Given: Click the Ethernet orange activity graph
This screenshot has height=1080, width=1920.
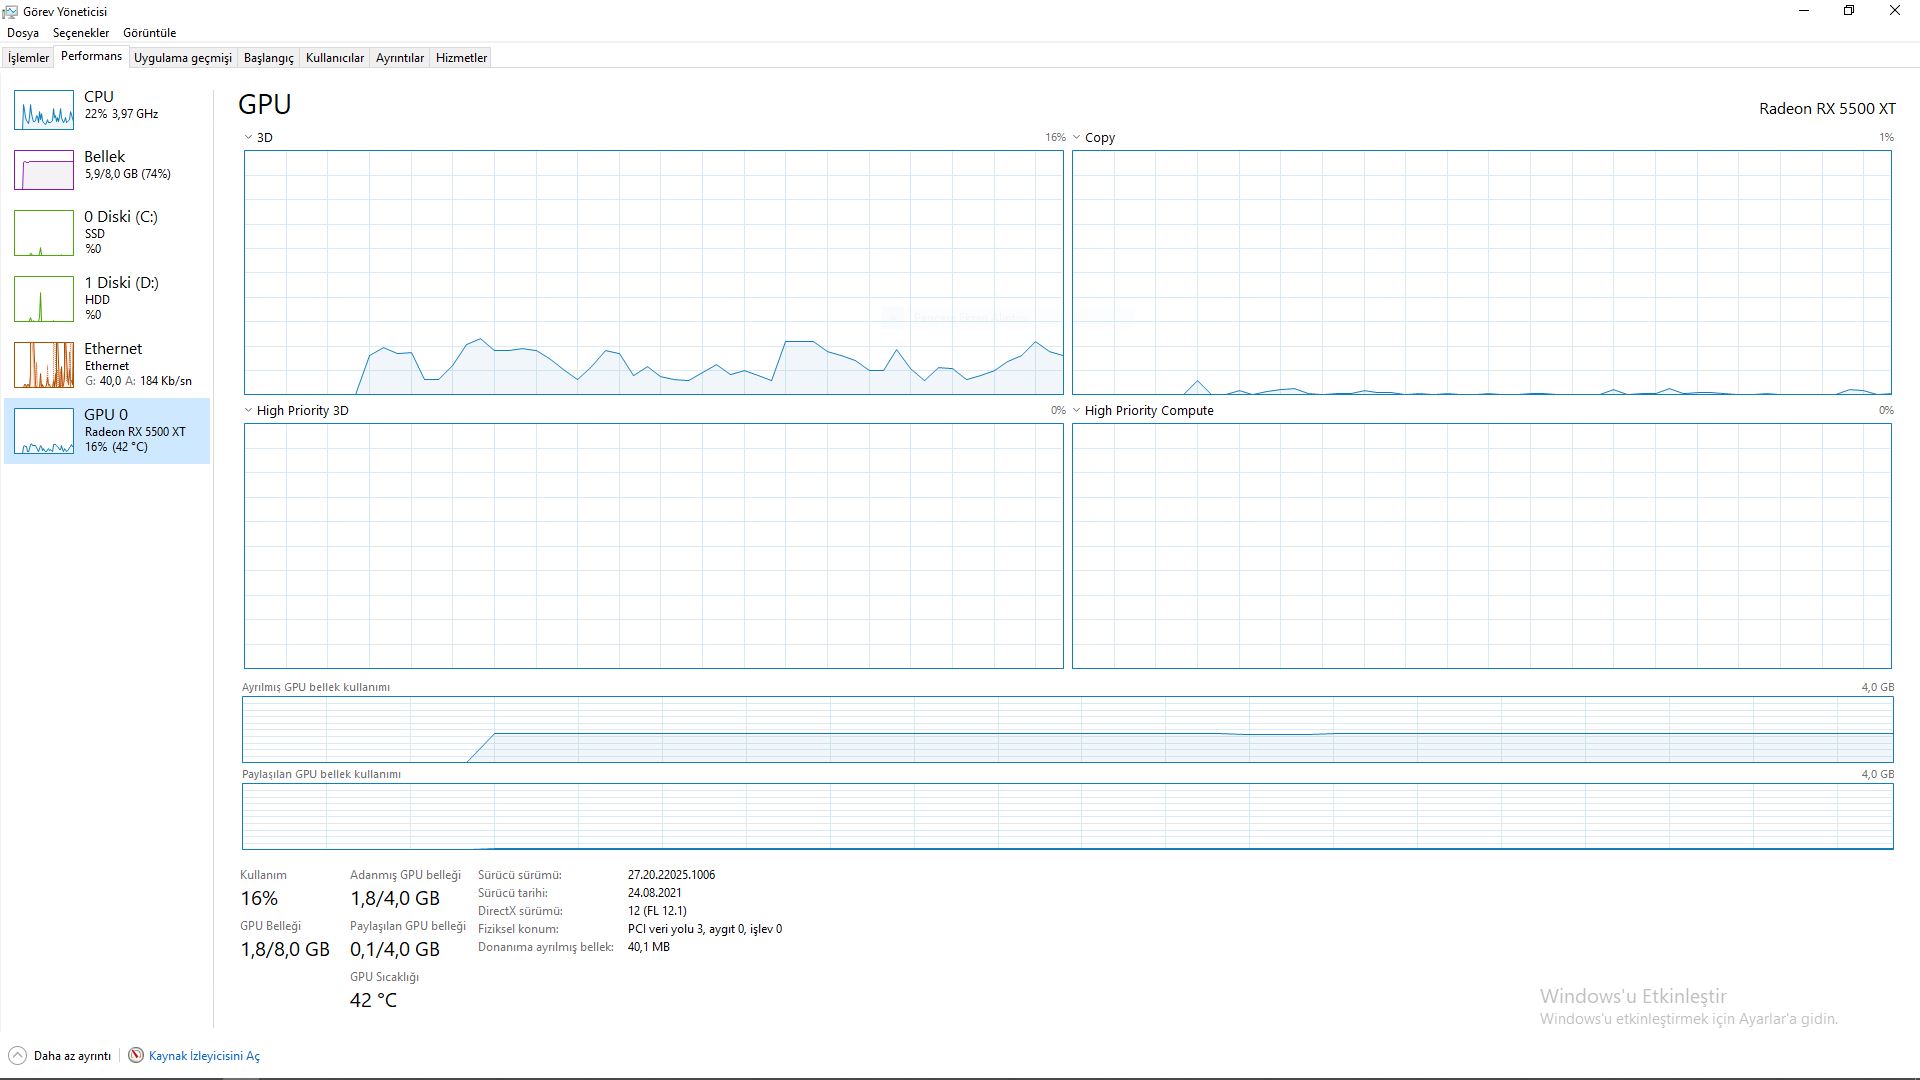Looking at the screenshot, I should 44,365.
